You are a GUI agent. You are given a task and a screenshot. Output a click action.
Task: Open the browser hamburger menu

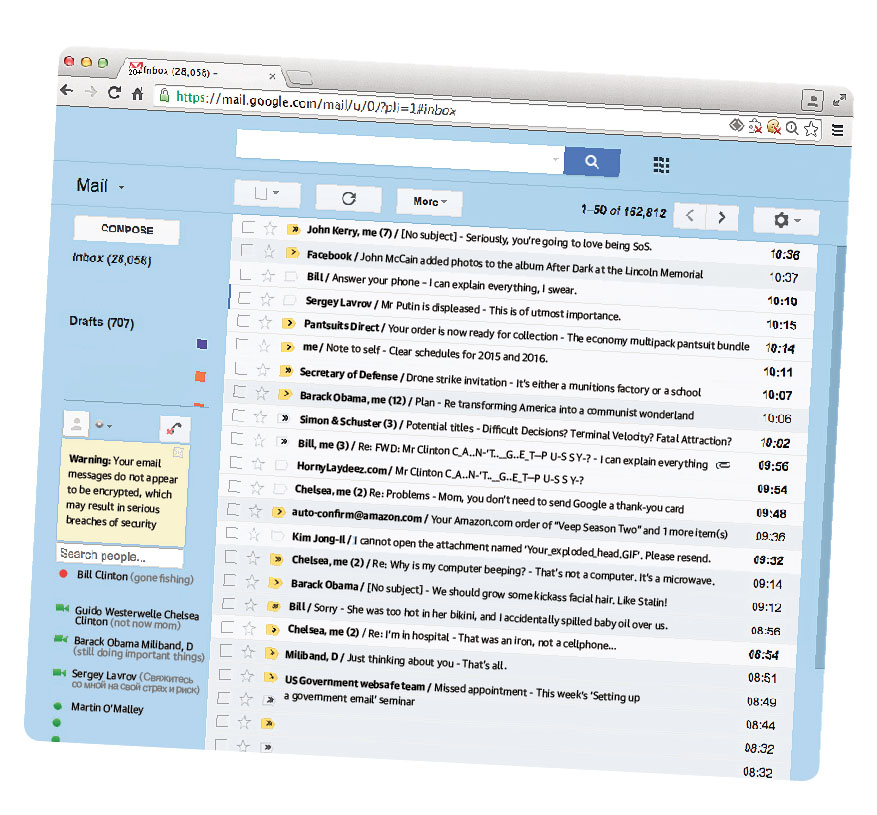click(837, 130)
